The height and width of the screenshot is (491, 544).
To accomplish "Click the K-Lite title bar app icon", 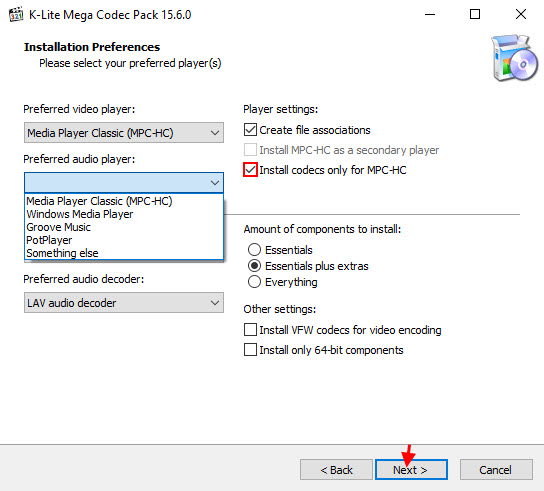I will [x=16, y=15].
